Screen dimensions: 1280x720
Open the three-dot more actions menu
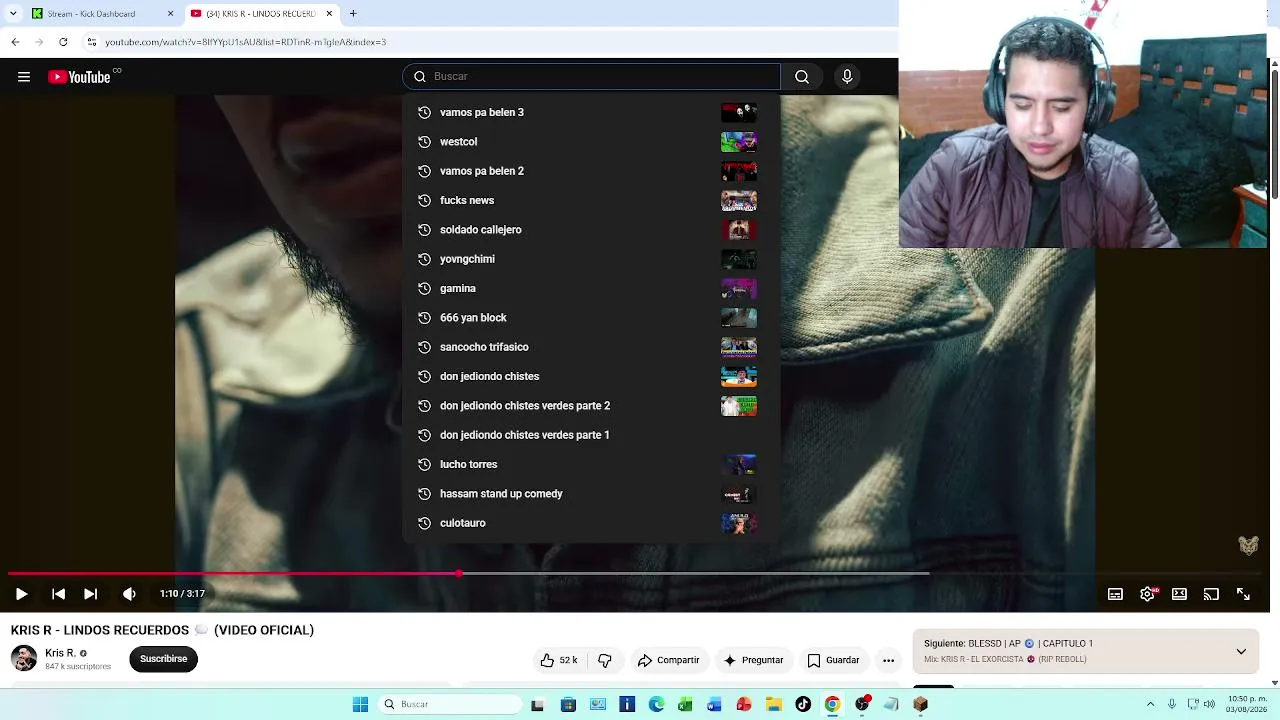coord(888,660)
